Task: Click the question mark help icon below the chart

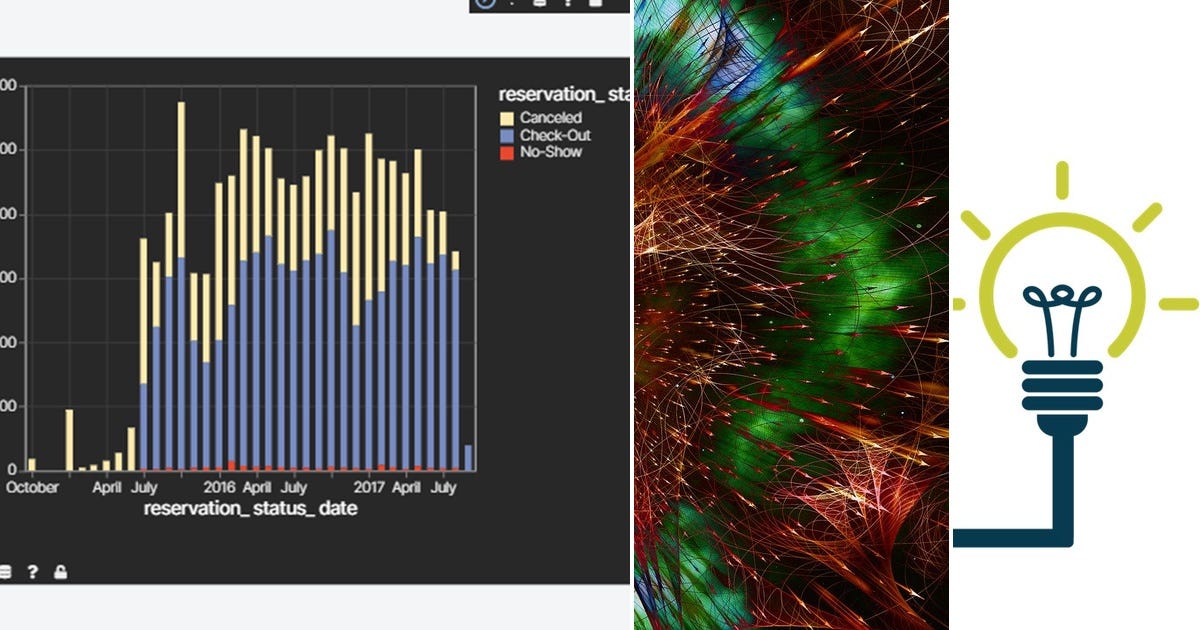Action: tap(32, 572)
